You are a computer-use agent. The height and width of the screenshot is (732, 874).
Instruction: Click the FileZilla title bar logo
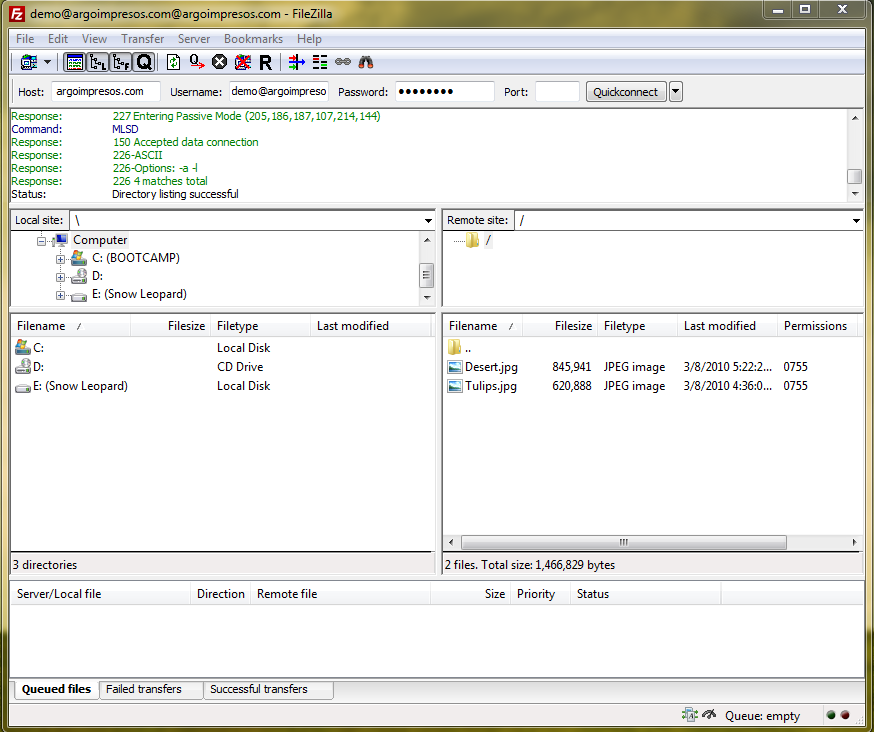[x=17, y=14]
